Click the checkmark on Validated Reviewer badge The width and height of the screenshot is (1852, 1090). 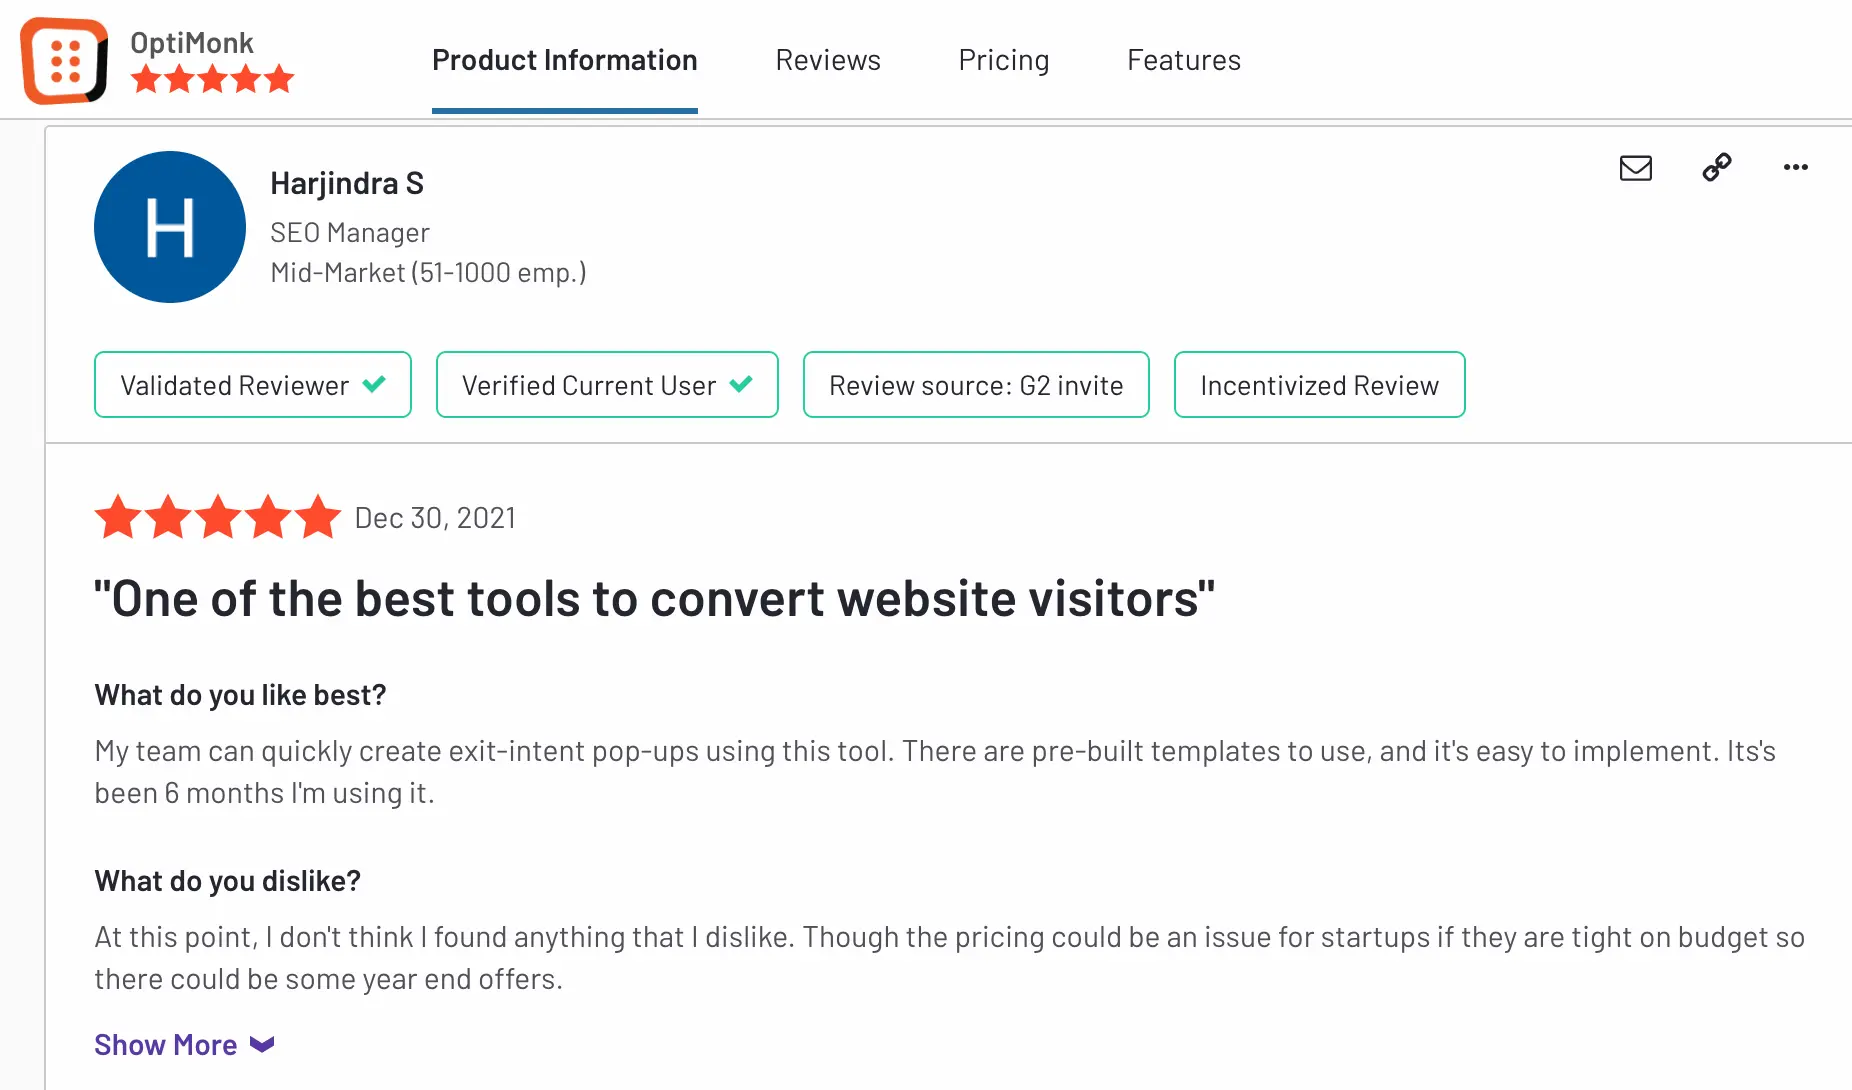(x=375, y=383)
